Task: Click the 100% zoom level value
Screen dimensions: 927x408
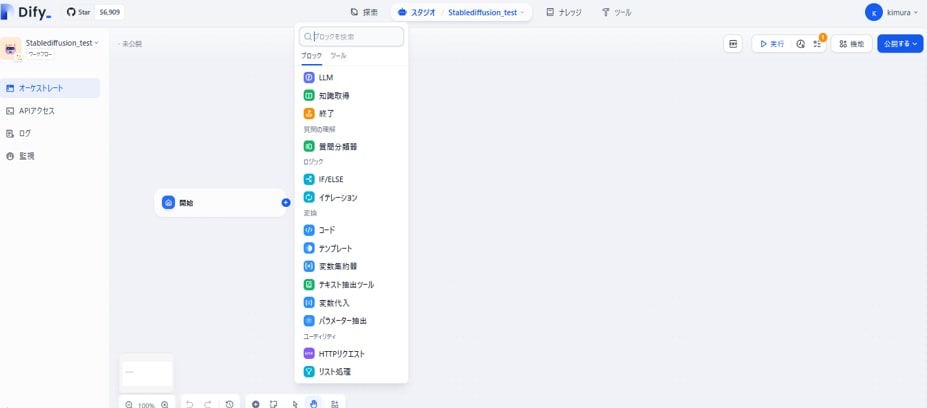Action: point(147,405)
